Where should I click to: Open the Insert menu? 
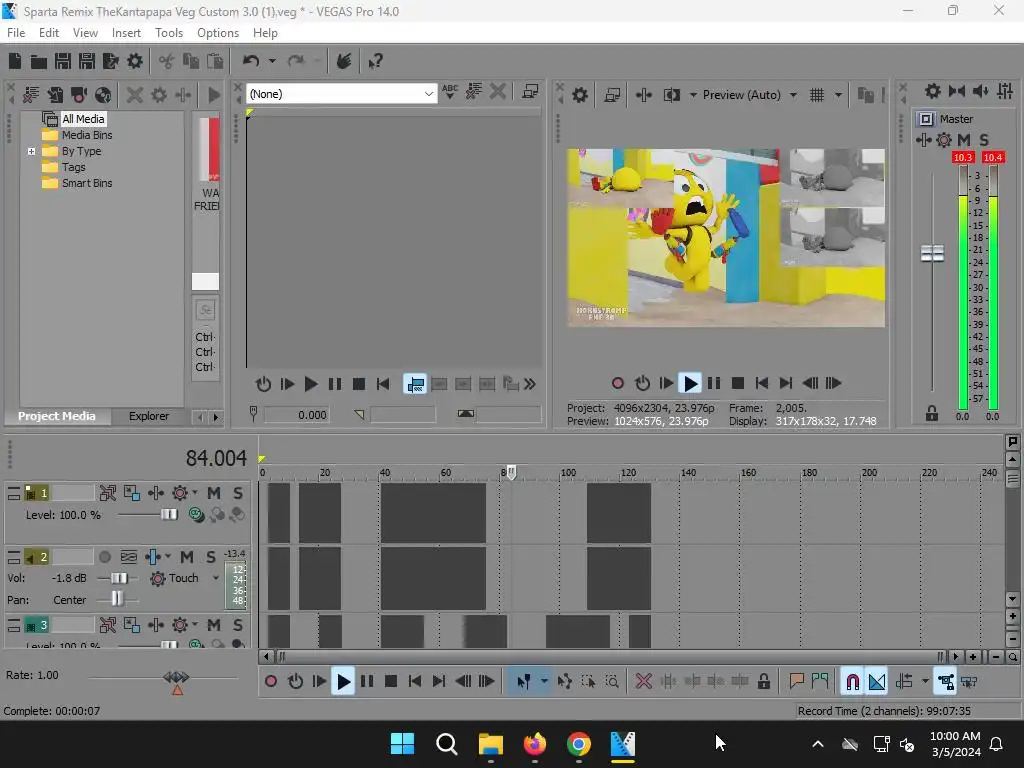click(x=126, y=33)
